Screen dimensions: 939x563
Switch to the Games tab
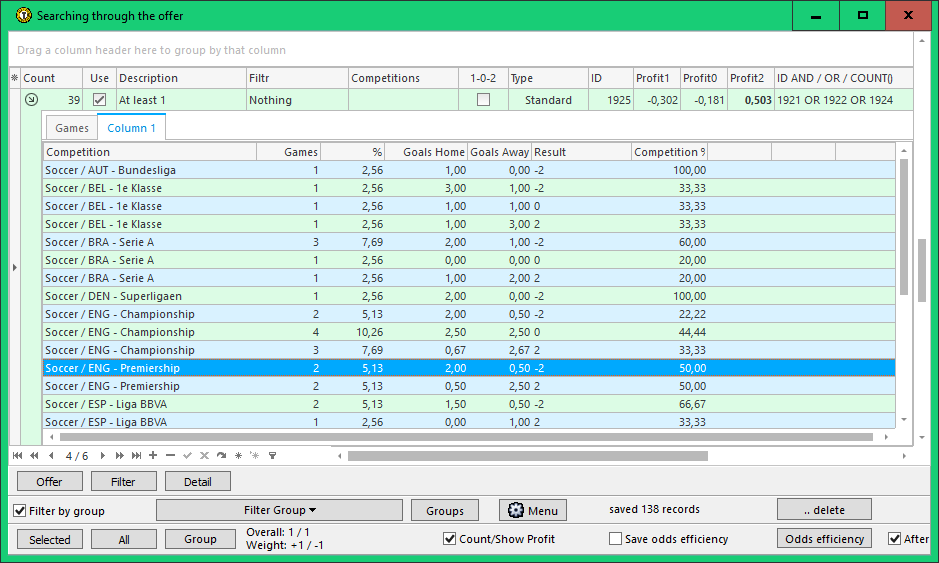point(72,128)
